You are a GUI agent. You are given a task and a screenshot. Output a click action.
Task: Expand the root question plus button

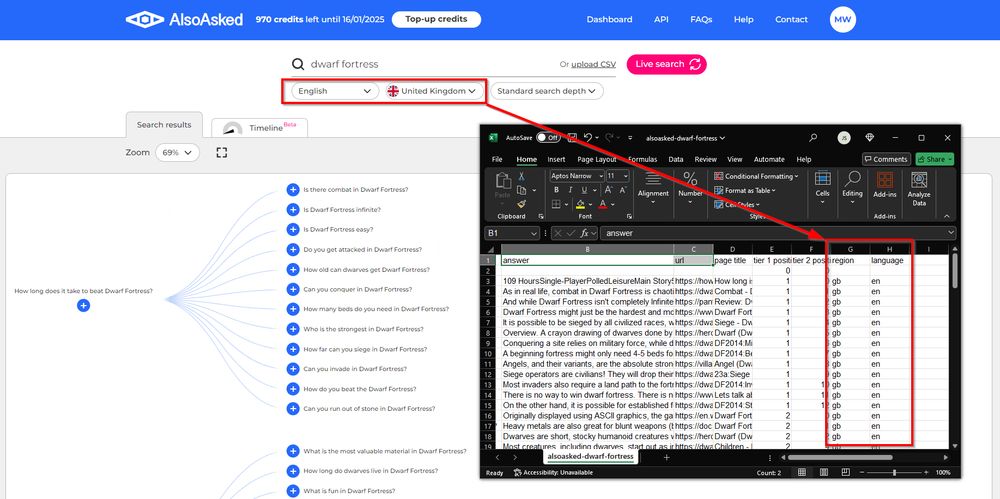coord(84,306)
